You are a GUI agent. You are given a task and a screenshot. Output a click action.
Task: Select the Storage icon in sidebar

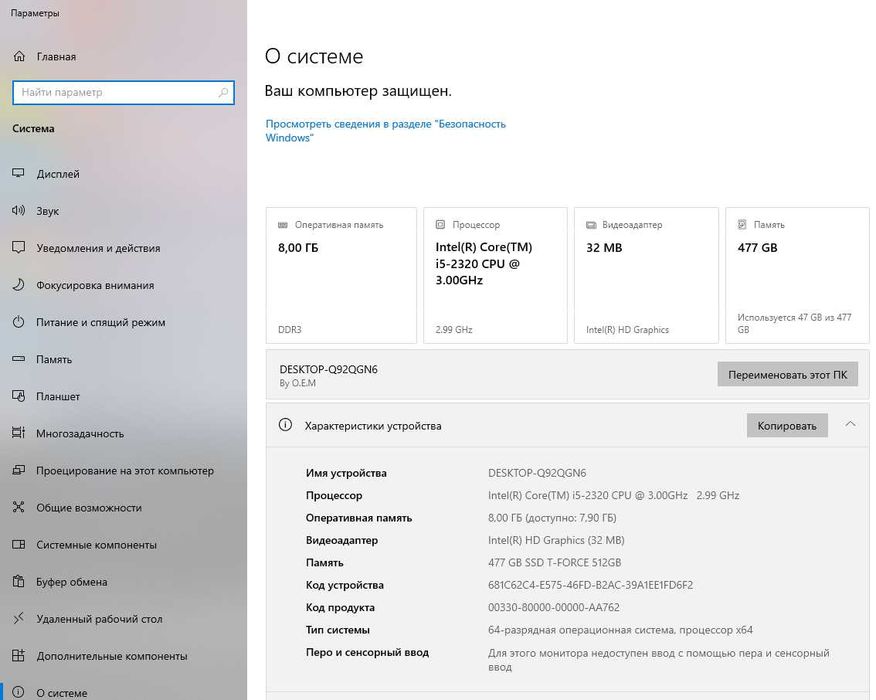(x=18, y=359)
